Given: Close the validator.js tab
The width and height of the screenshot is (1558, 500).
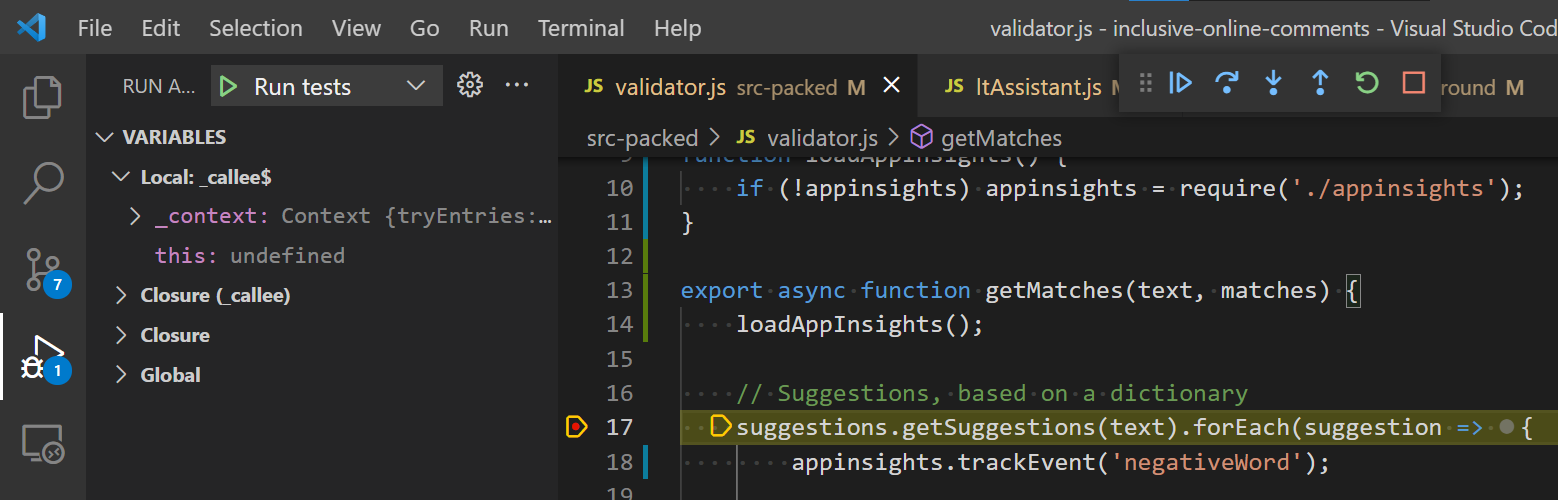Looking at the screenshot, I should (892, 86).
